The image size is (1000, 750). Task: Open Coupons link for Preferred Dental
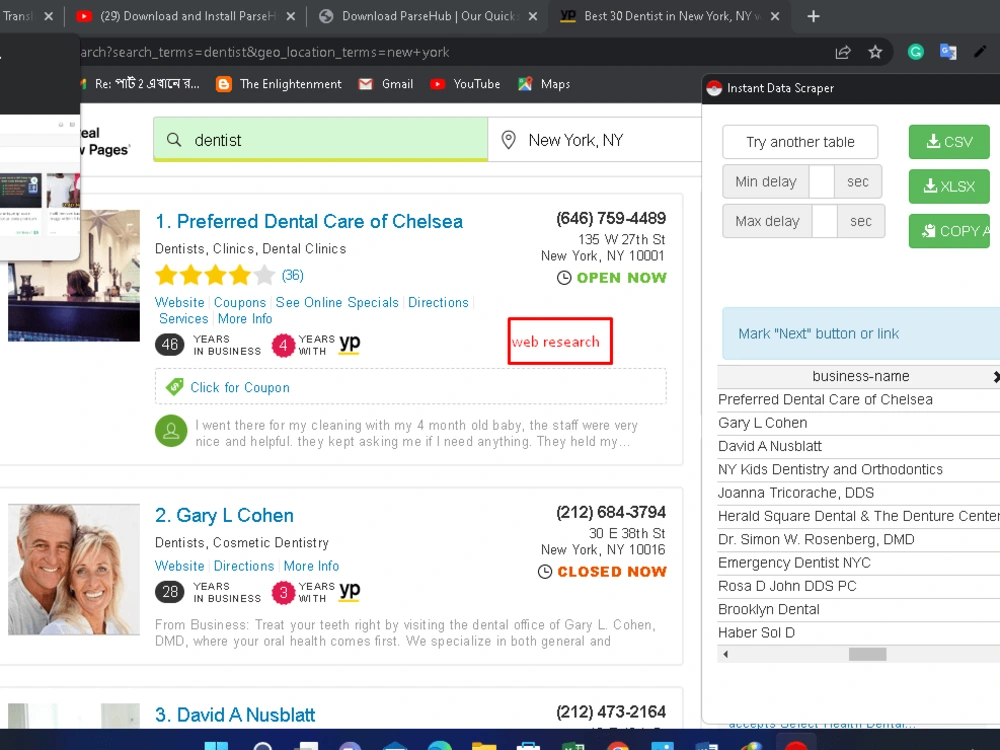(240, 302)
